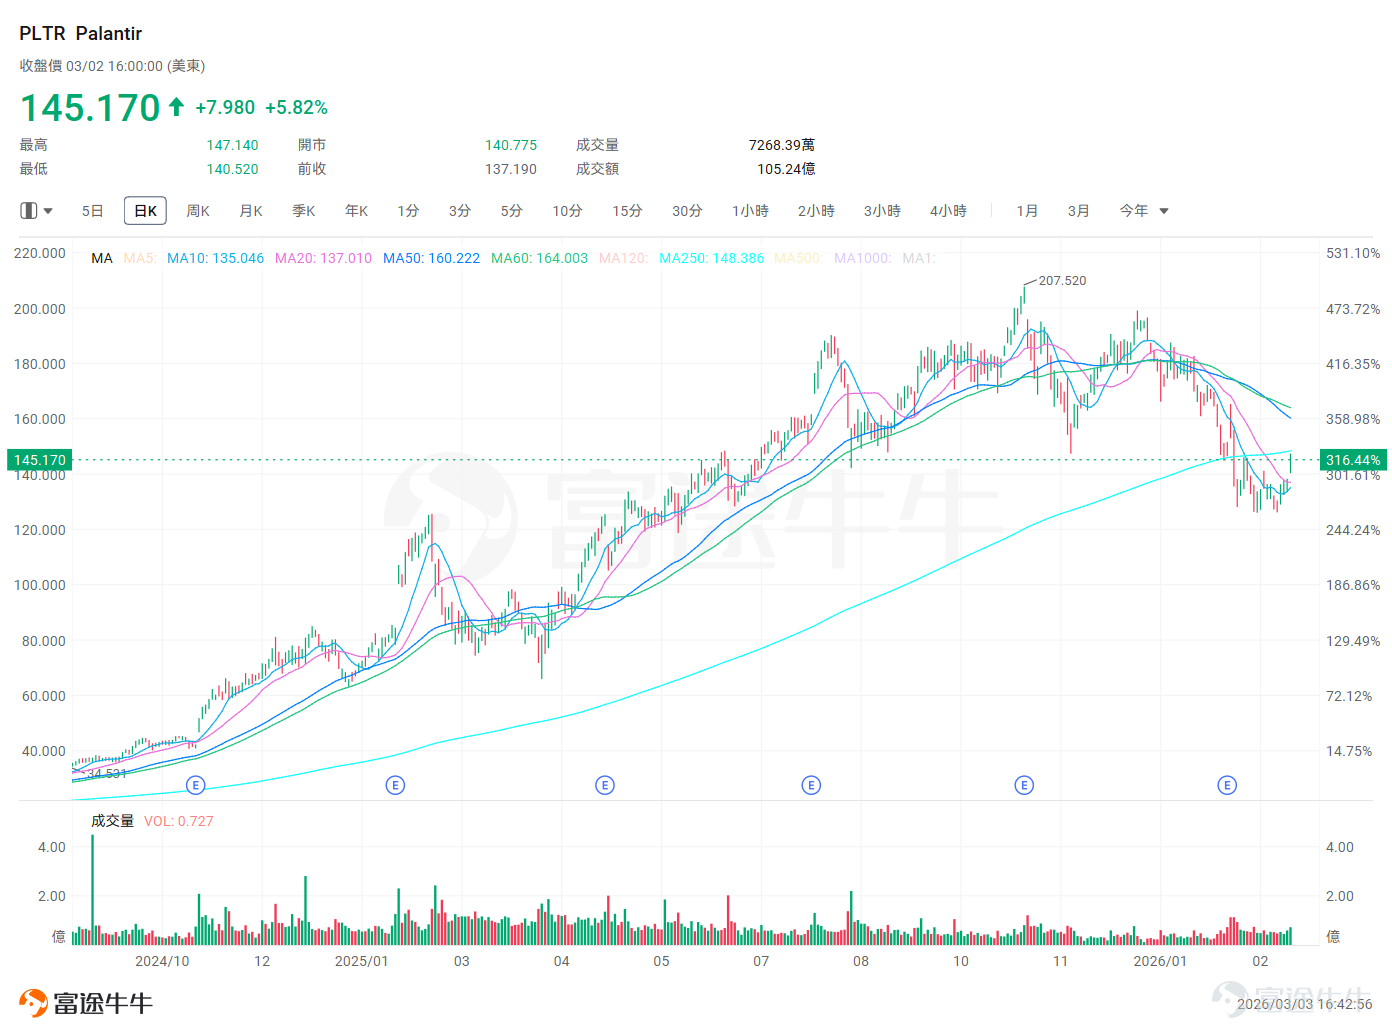This screenshot has width=1392, height=1036.
Task: Click the 207.520 high price label
Action: pos(1062,281)
